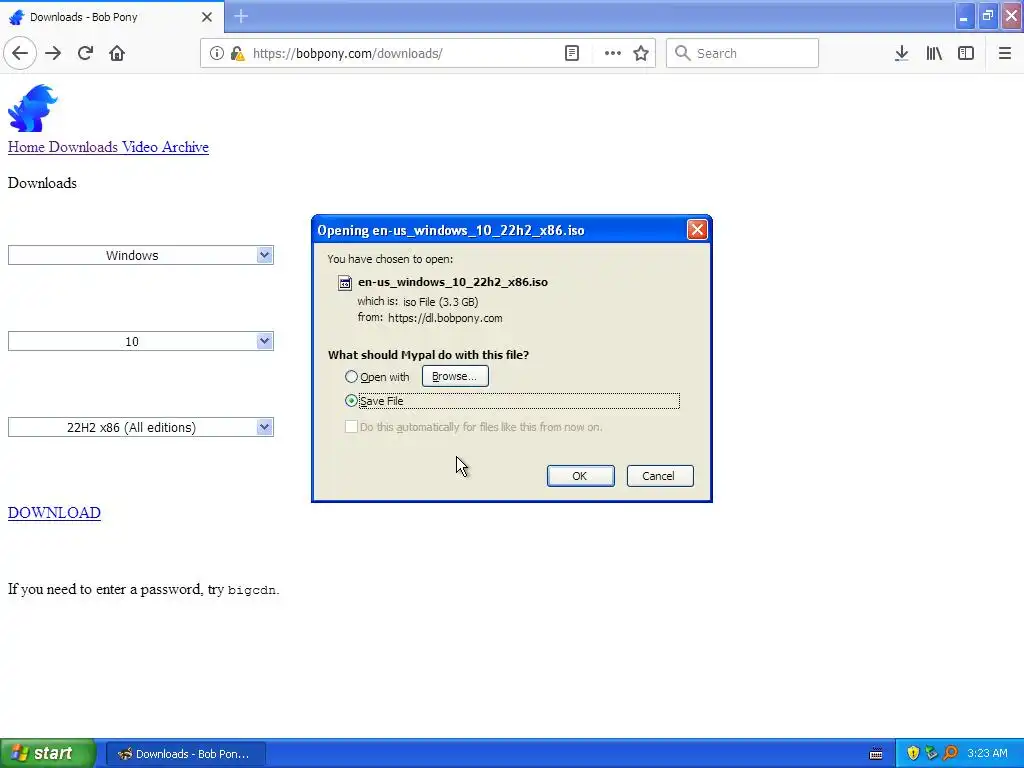Go back using the browser back arrow
The height and width of the screenshot is (768, 1024).
tap(20, 53)
